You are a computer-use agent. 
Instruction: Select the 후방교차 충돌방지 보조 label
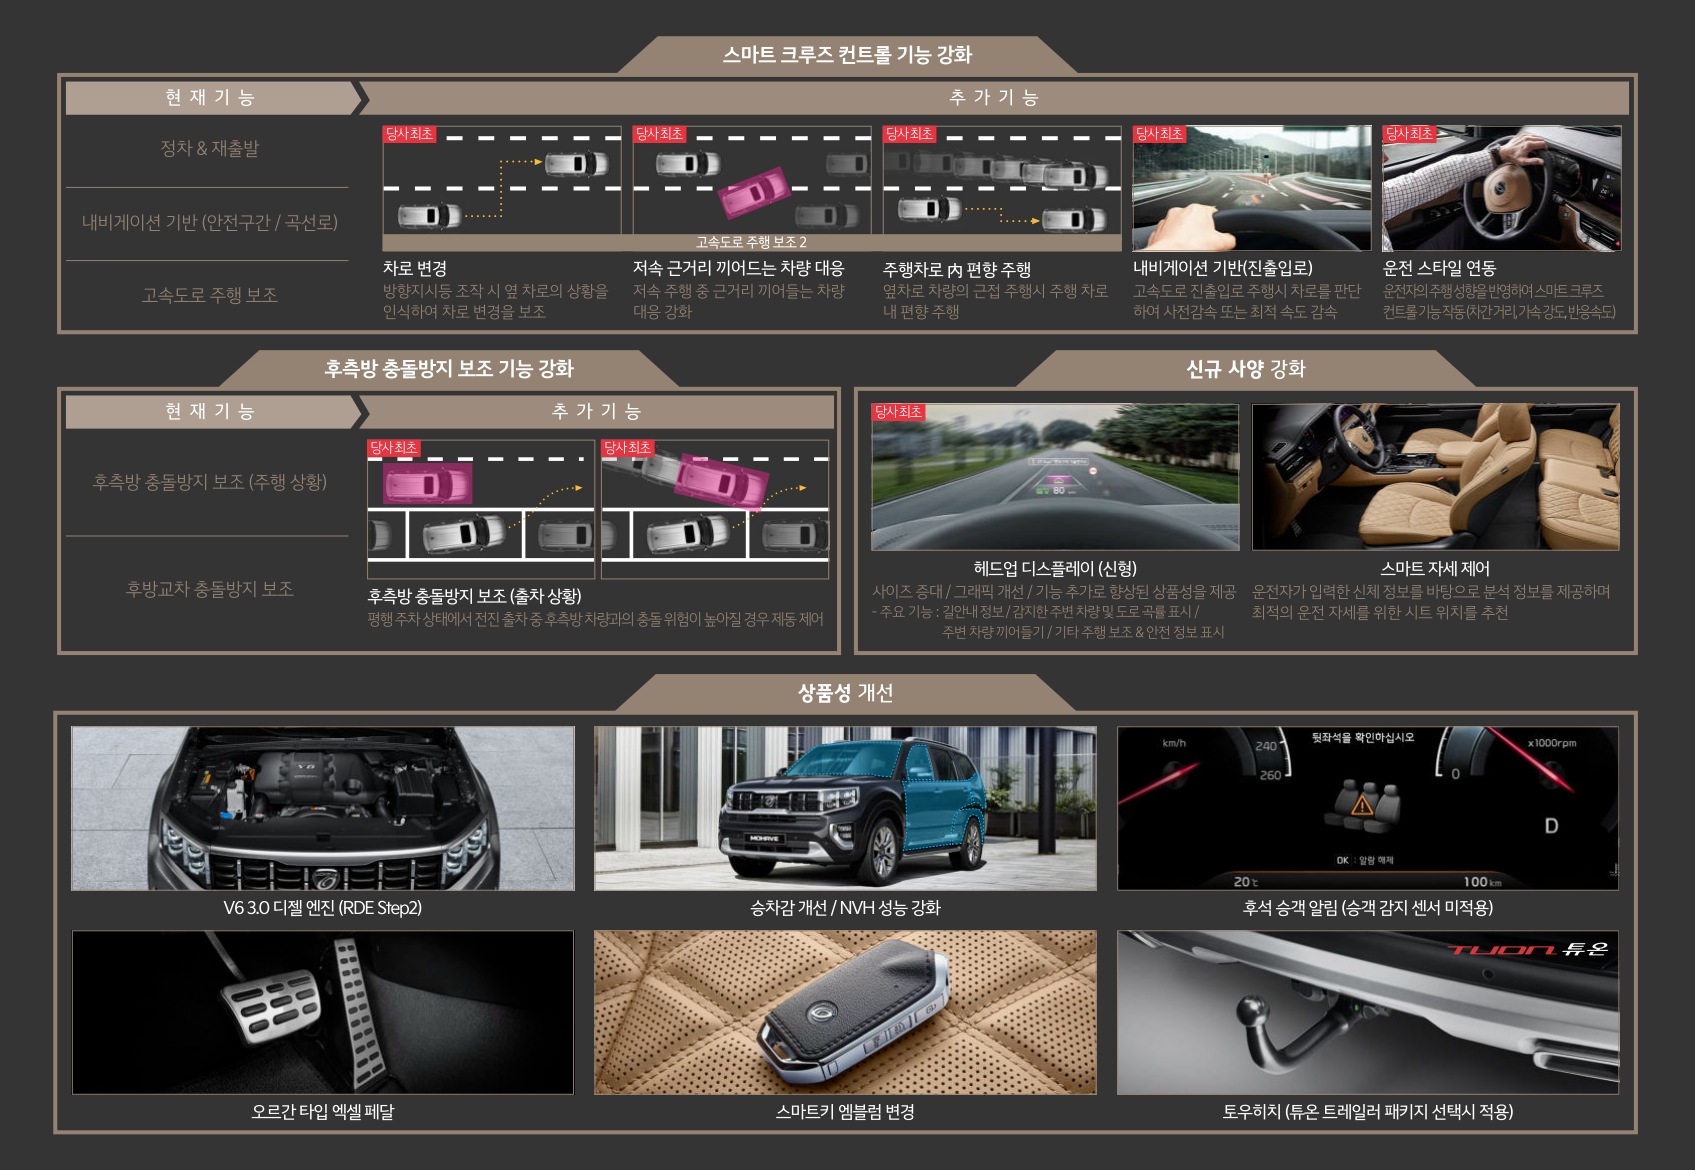coord(209,589)
